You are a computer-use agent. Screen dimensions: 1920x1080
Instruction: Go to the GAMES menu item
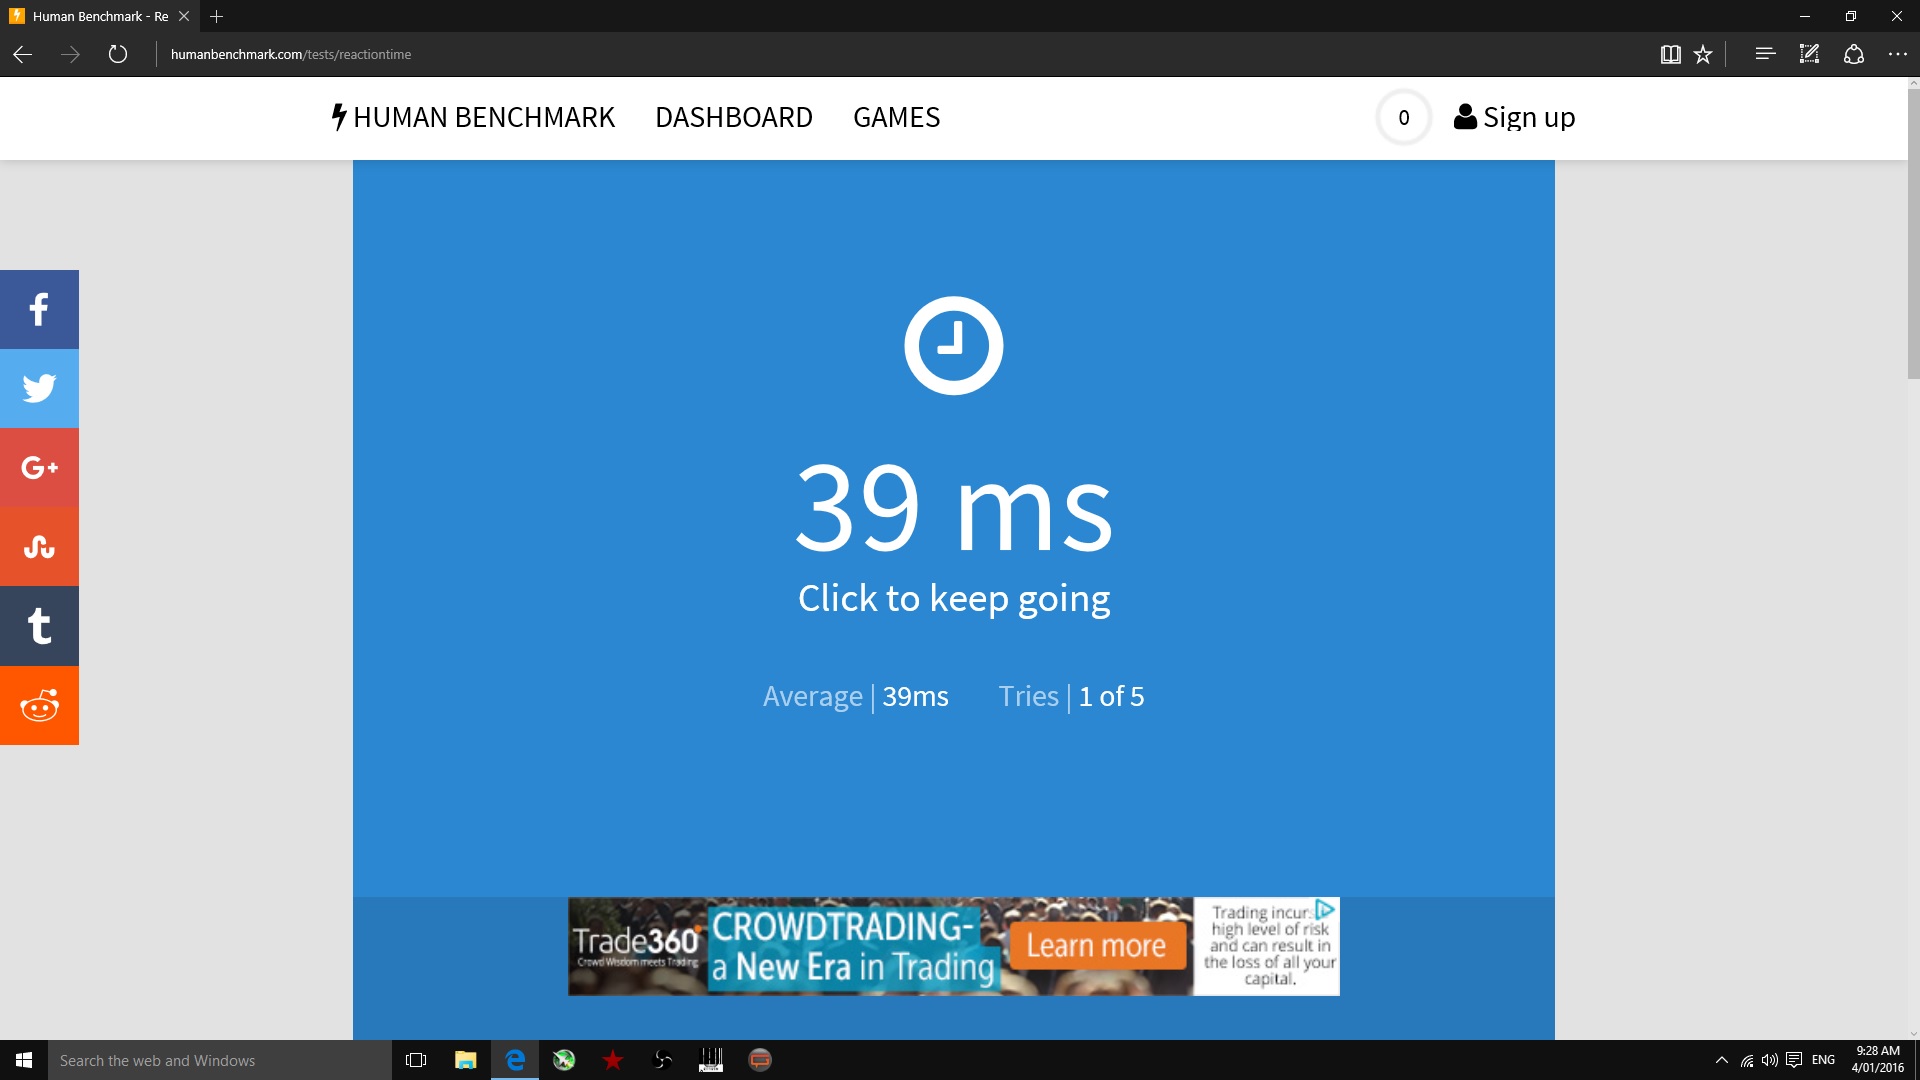(896, 117)
